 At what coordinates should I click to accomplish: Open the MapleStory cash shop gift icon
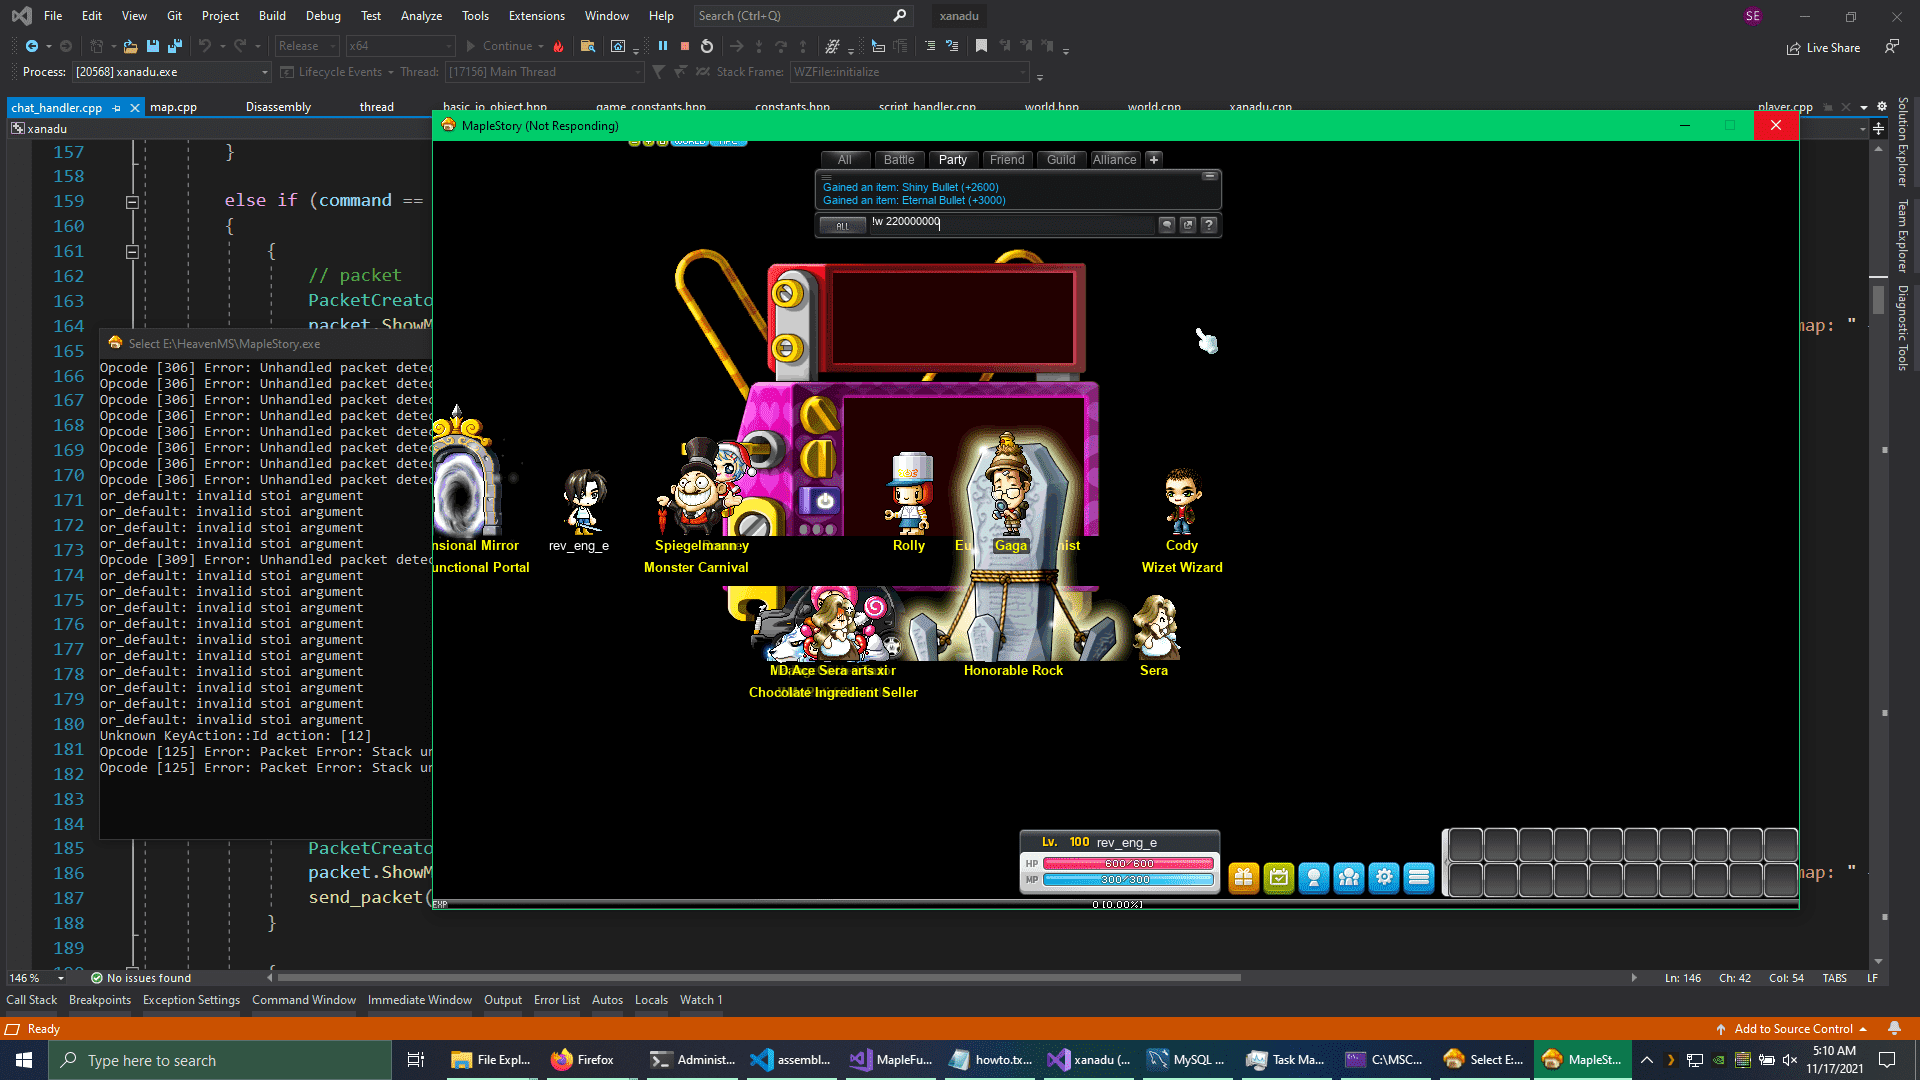click(1243, 878)
